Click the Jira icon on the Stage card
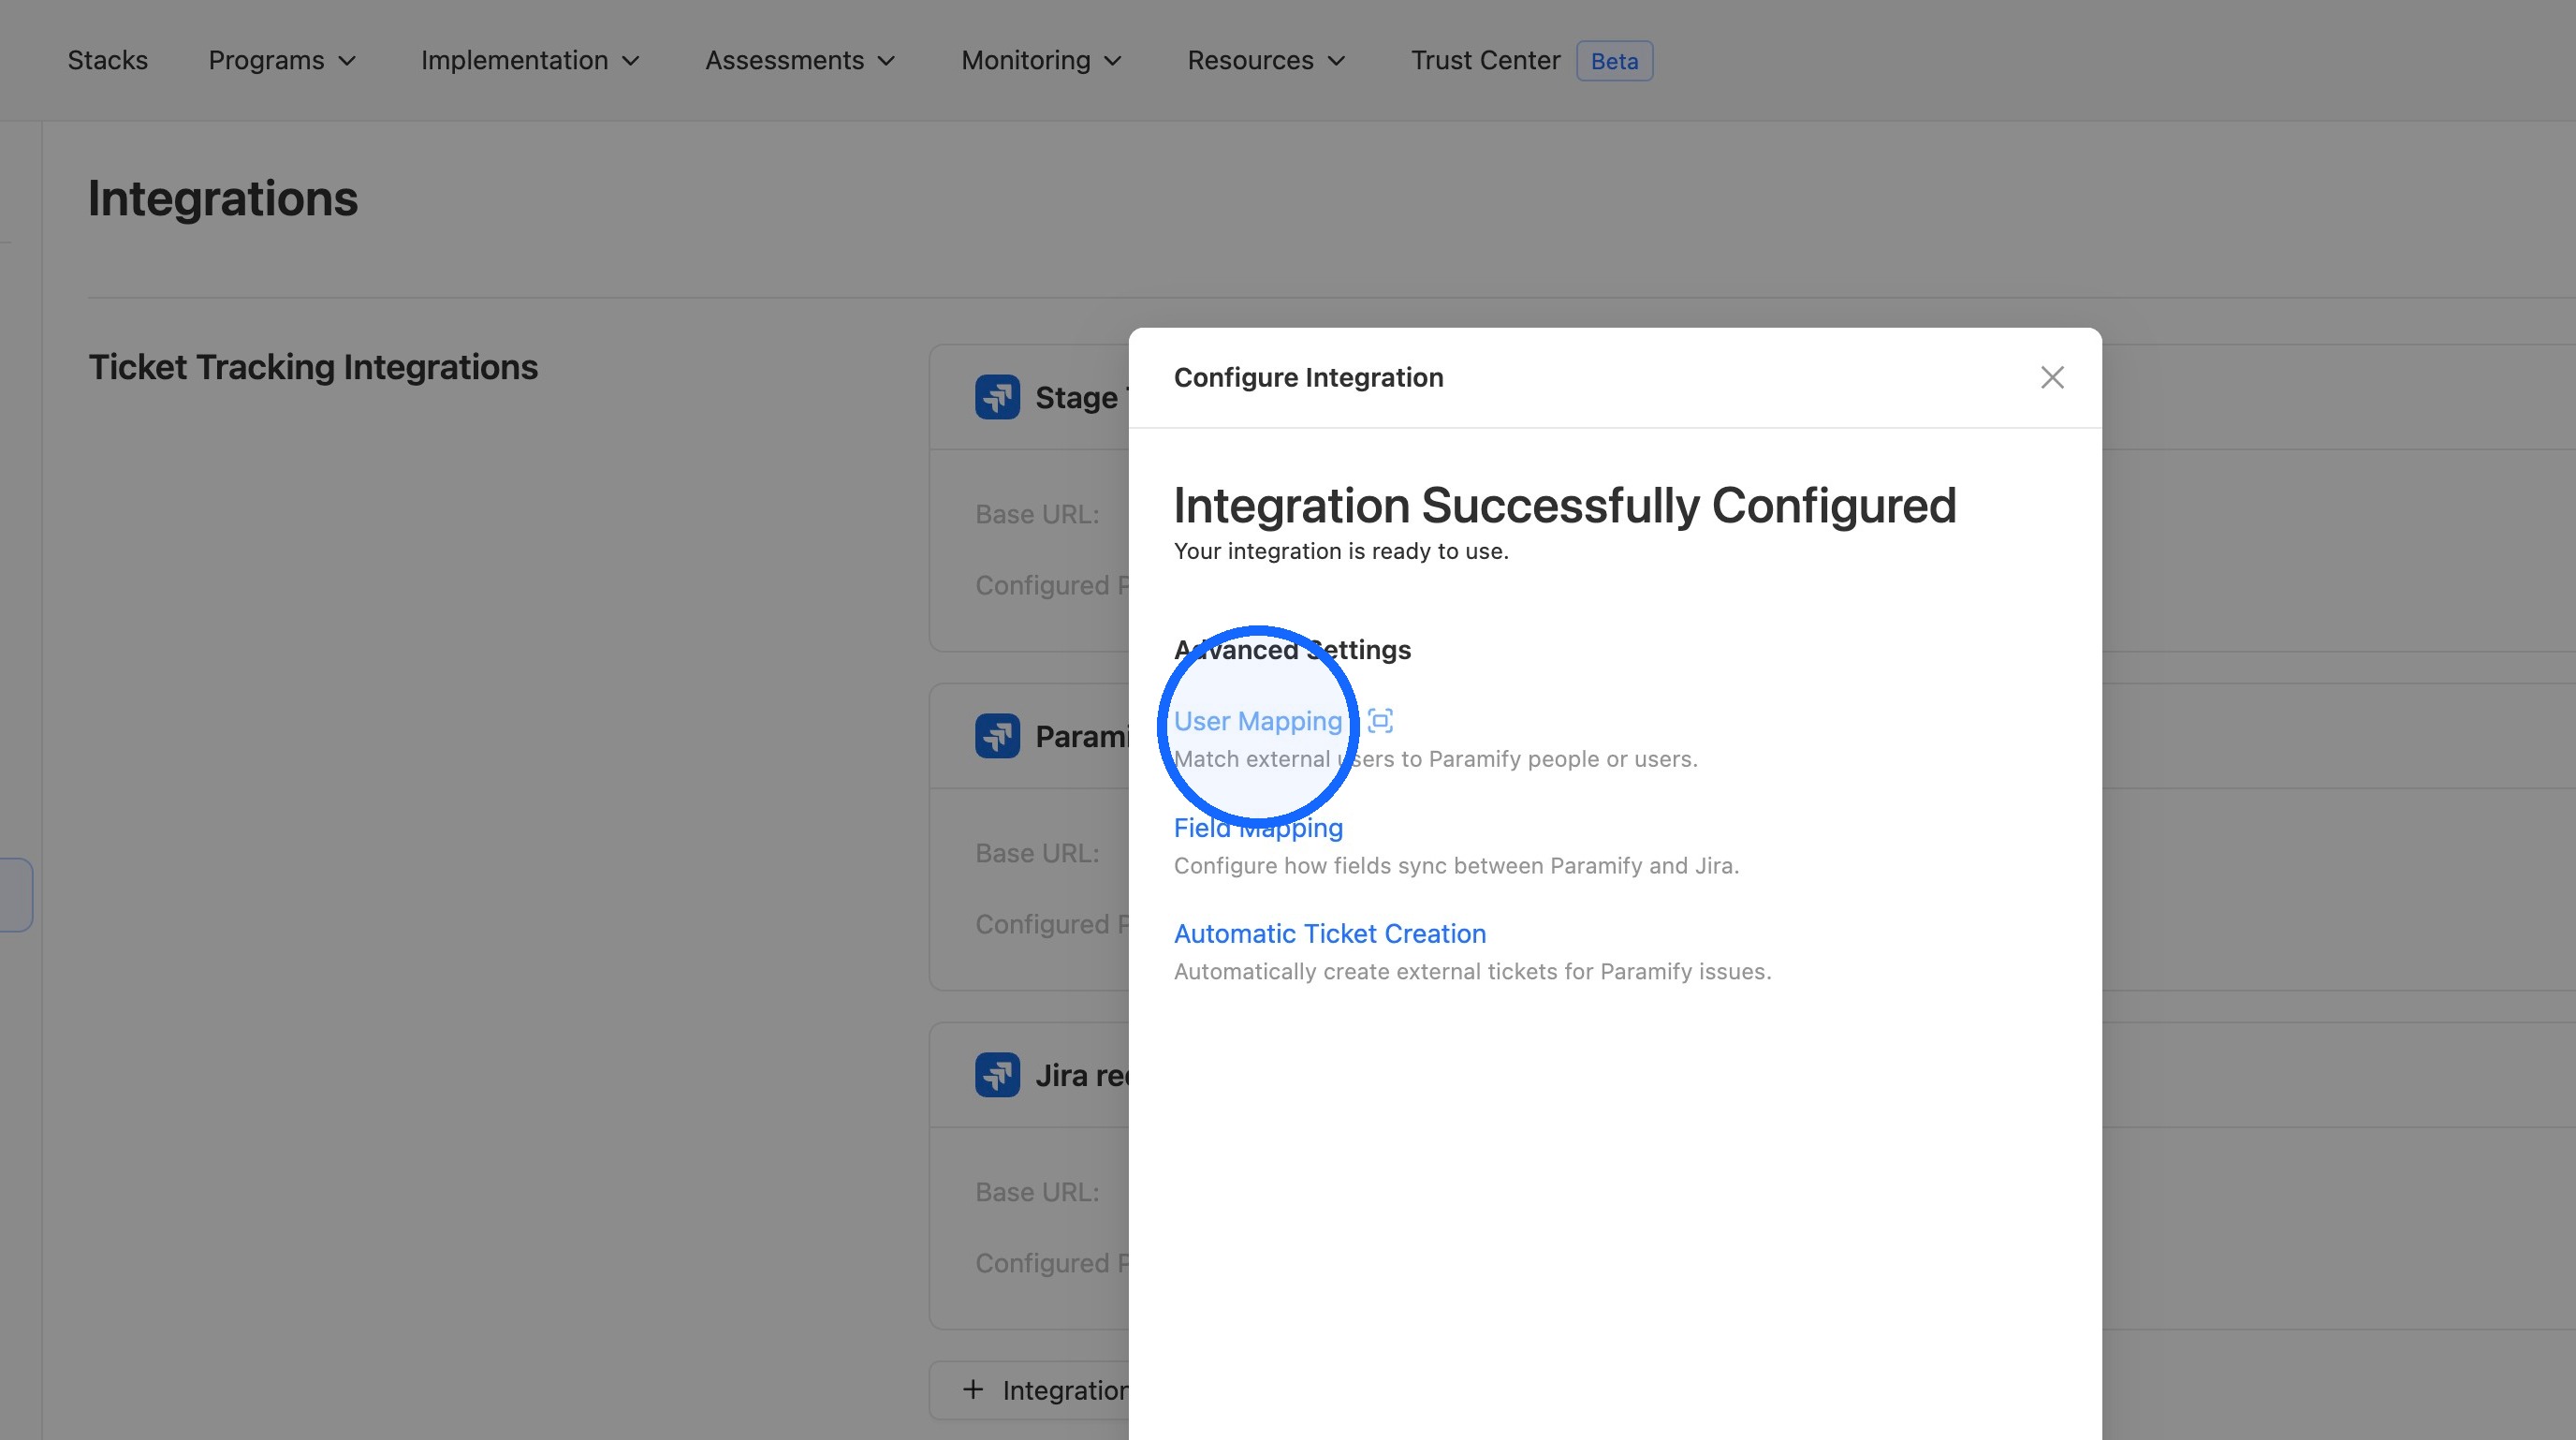This screenshot has width=2576, height=1440. click(997, 397)
